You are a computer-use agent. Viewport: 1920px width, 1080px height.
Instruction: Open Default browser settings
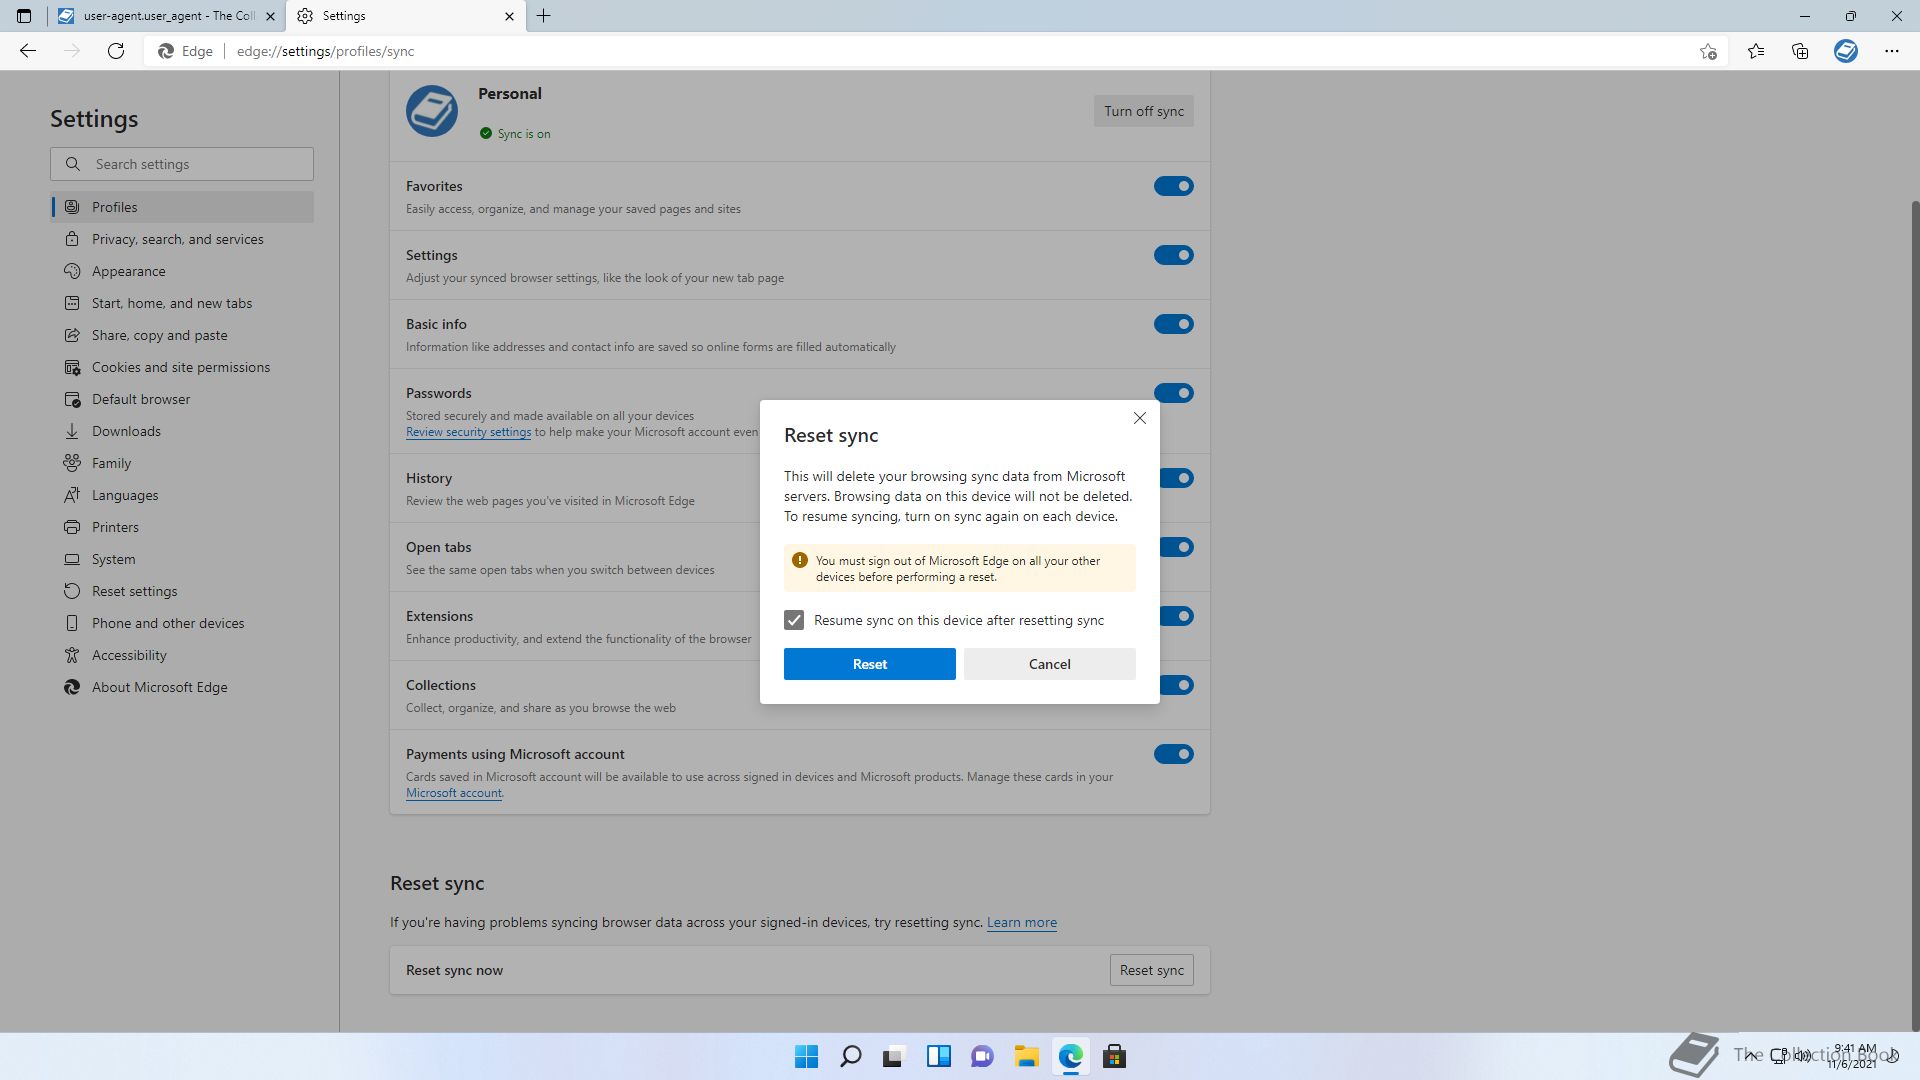click(x=182, y=399)
